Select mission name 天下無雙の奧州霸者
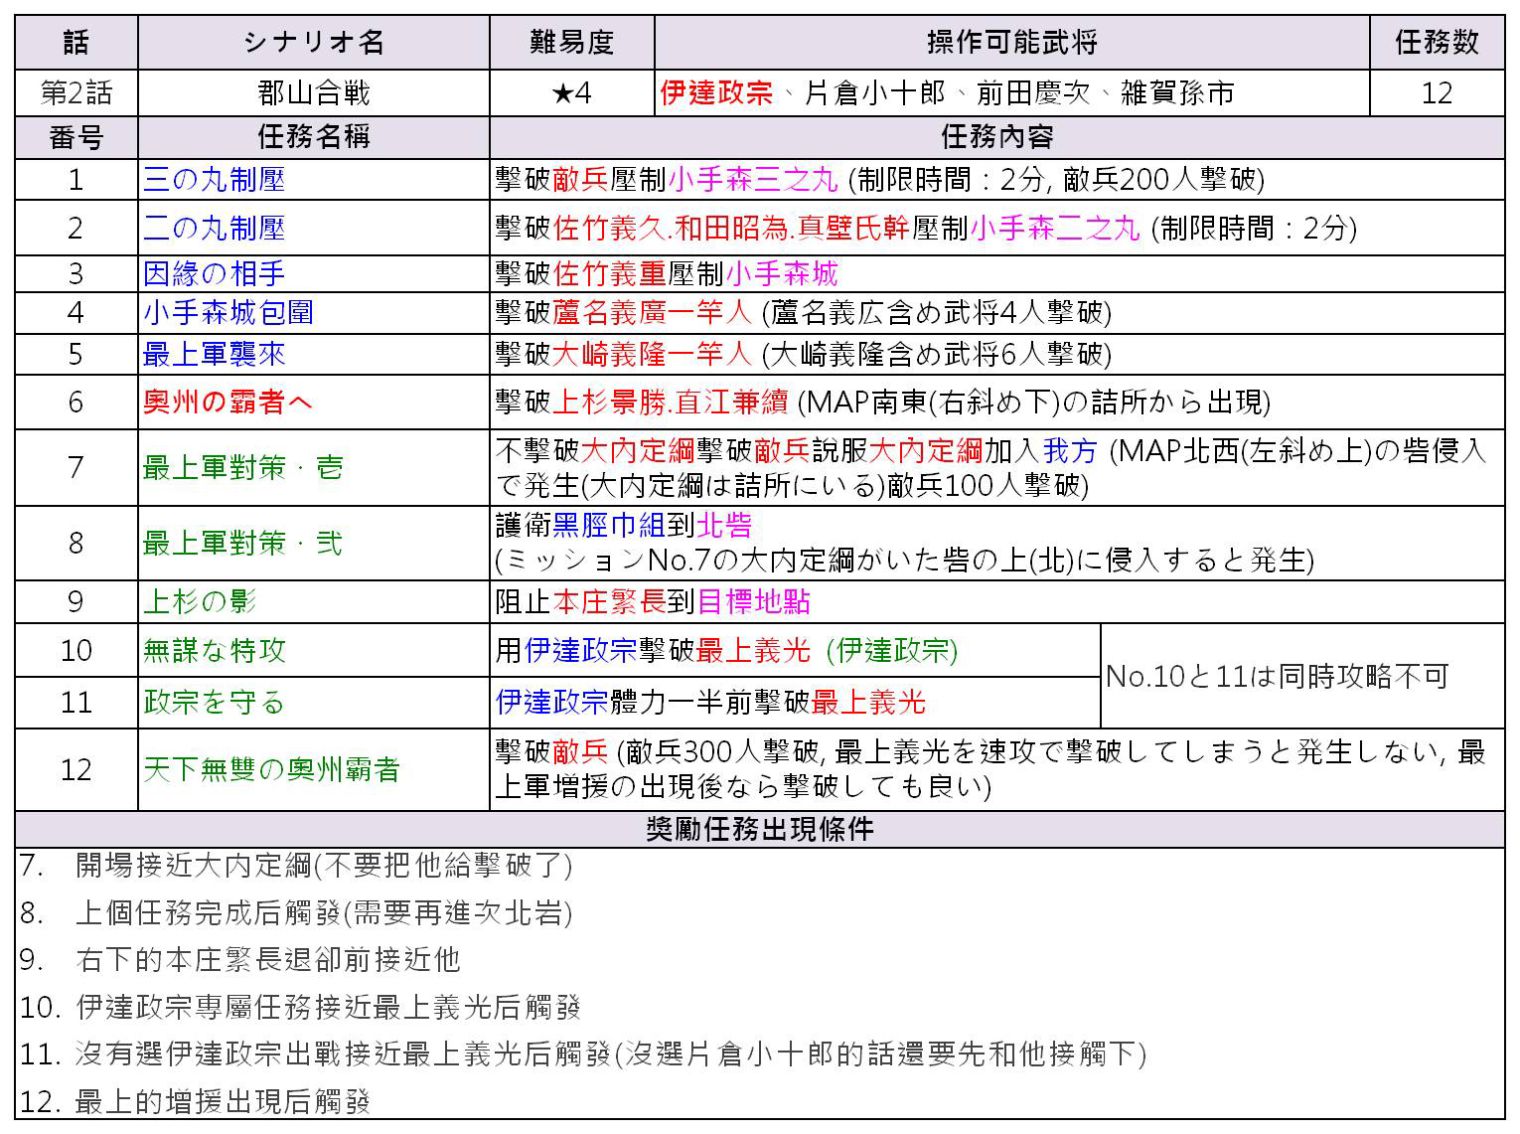 click(x=271, y=769)
